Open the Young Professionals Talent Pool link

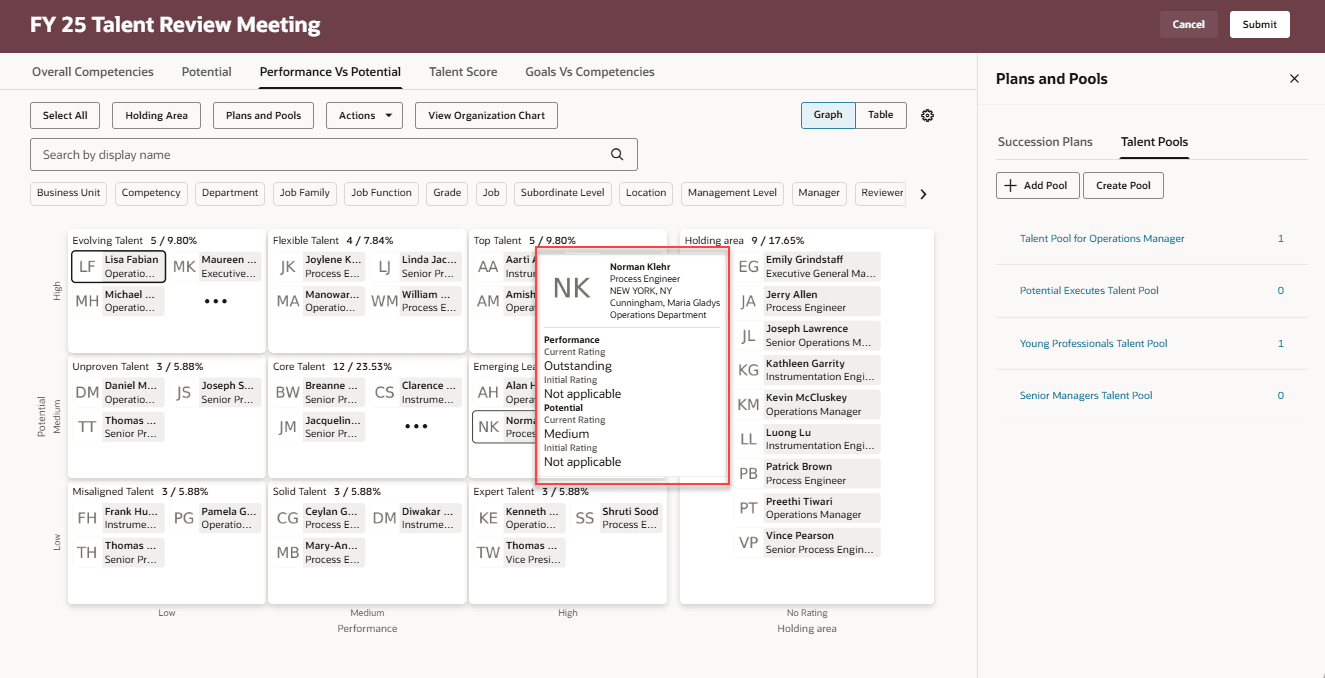1093,343
